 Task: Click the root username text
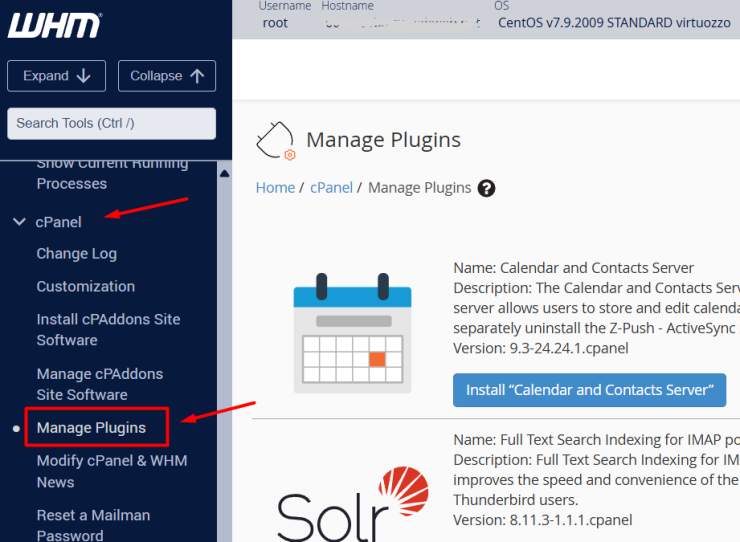pos(275,23)
